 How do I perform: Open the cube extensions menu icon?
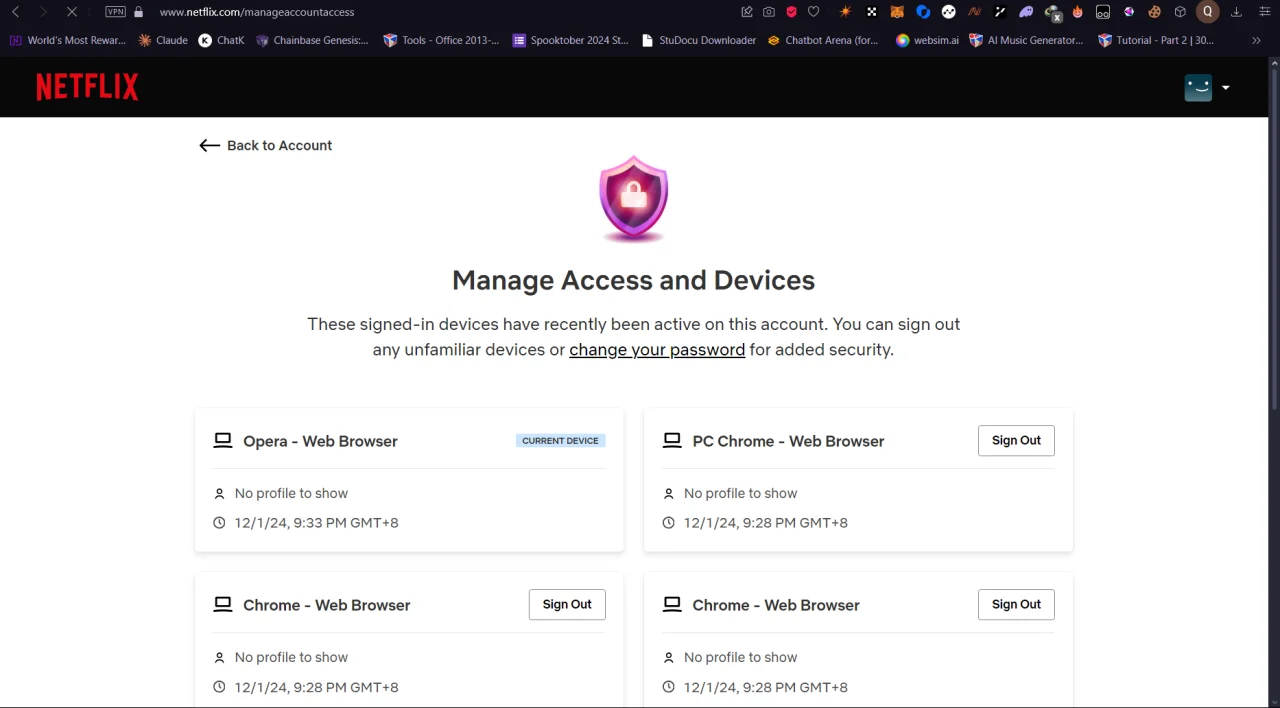[1180, 12]
